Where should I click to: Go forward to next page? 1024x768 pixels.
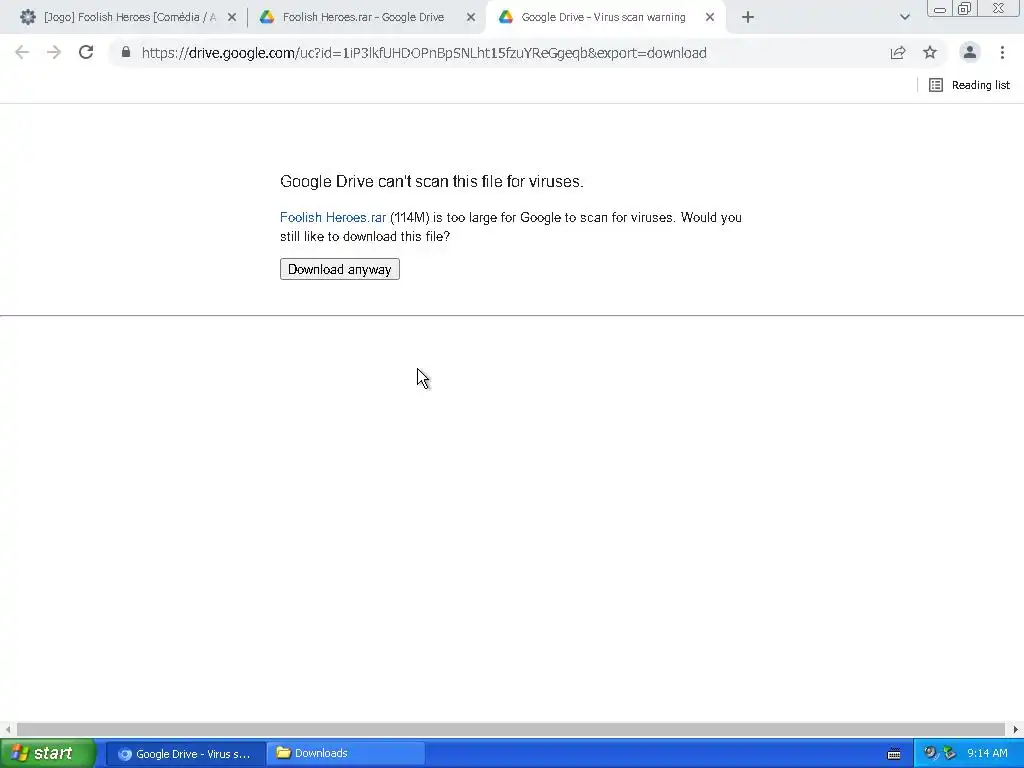point(54,52)
